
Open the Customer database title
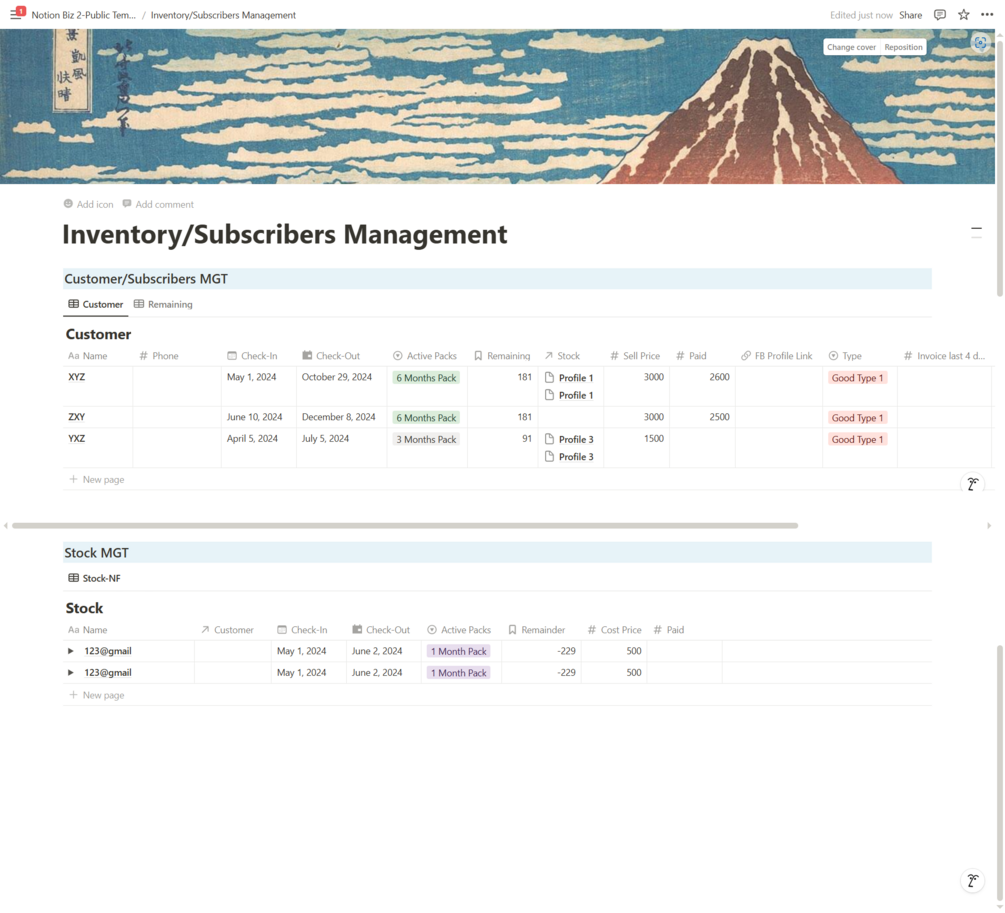(98, 334)
